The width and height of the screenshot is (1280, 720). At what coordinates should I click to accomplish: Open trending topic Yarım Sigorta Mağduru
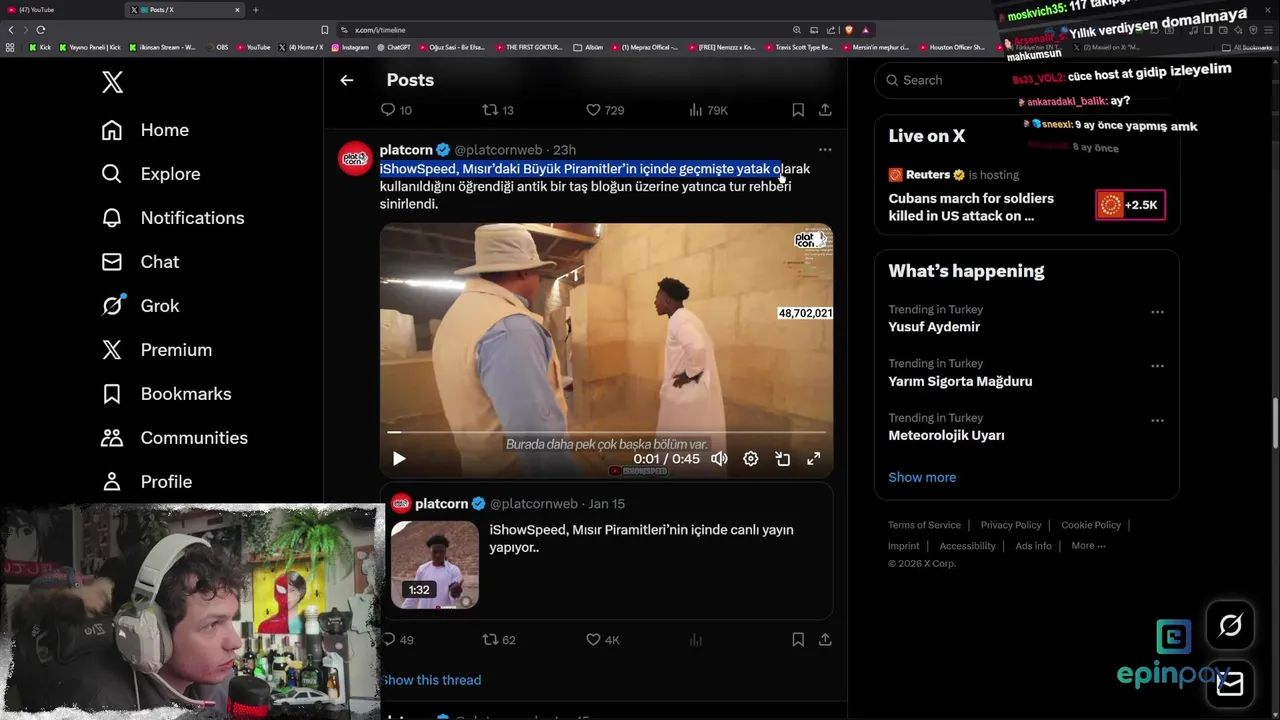click(x=960, y=381)
